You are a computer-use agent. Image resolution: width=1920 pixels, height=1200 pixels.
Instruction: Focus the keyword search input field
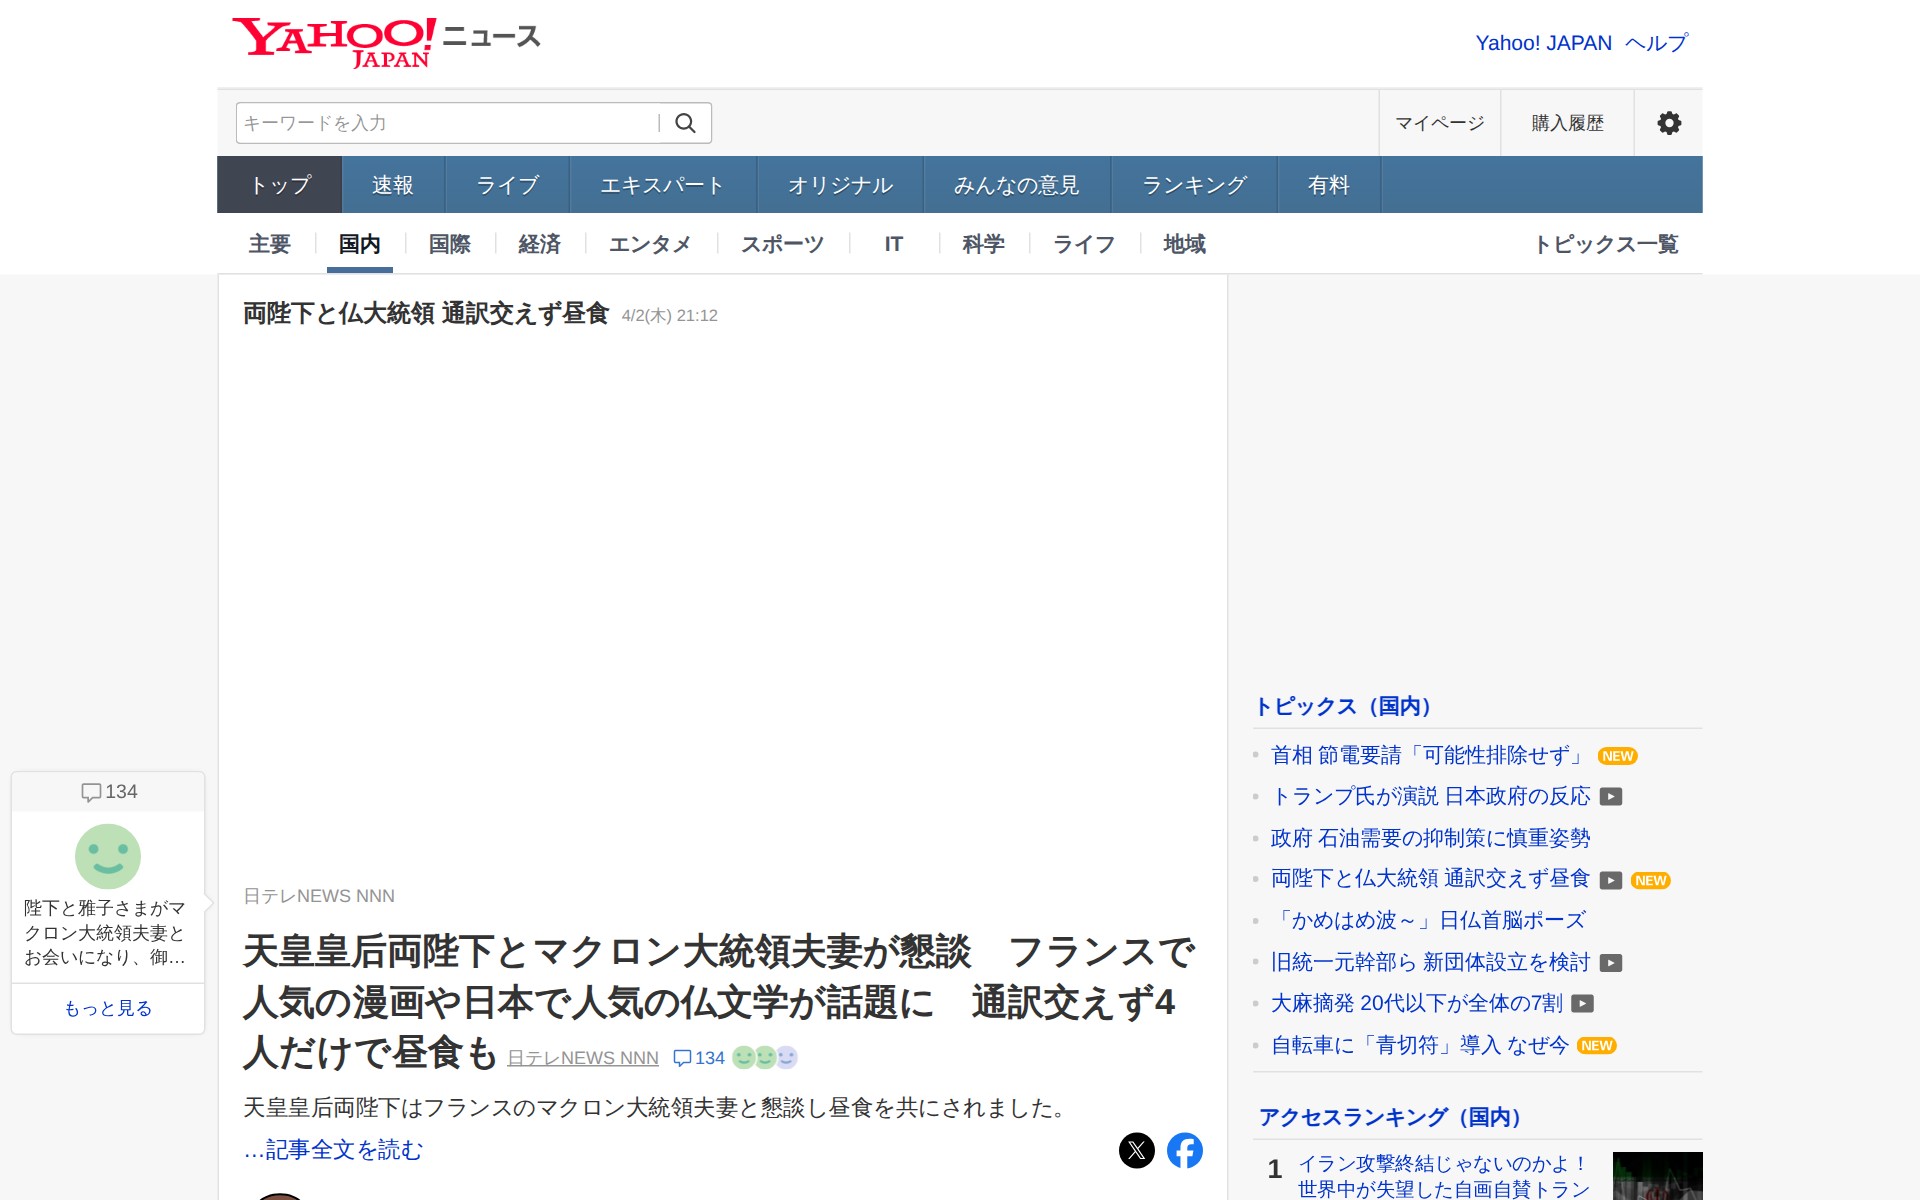click(x=445, y=123)
